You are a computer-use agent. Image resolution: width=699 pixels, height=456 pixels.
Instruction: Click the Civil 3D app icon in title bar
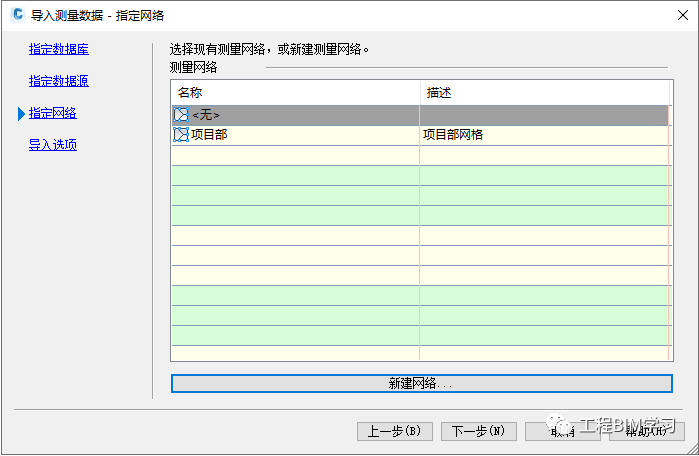(x=17, y=14)
